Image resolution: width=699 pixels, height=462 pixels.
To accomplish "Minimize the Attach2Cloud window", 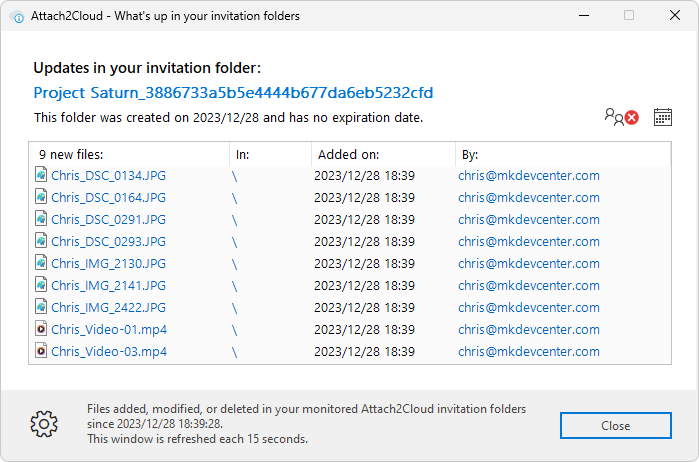I will click(x=584, y=16).
